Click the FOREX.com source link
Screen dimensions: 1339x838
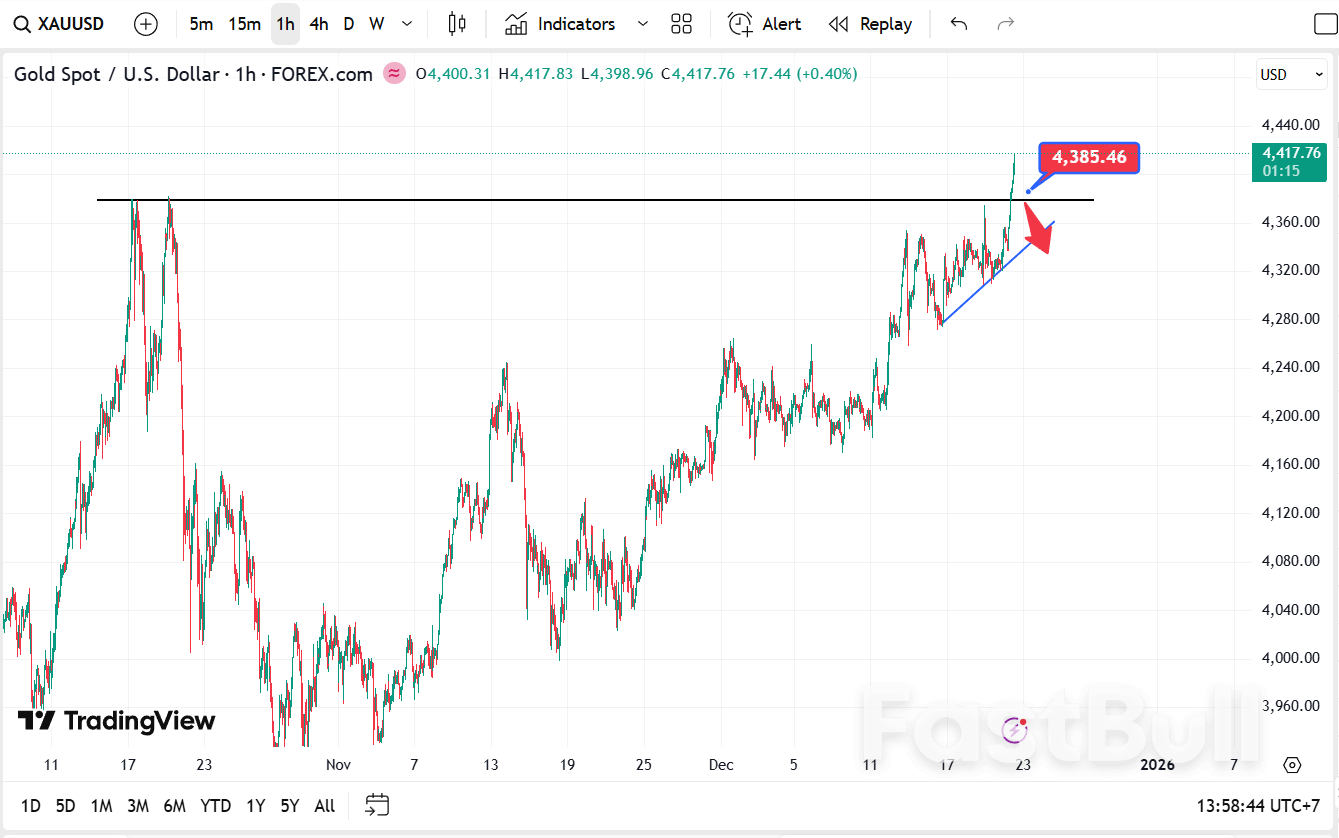click(322, 73)
